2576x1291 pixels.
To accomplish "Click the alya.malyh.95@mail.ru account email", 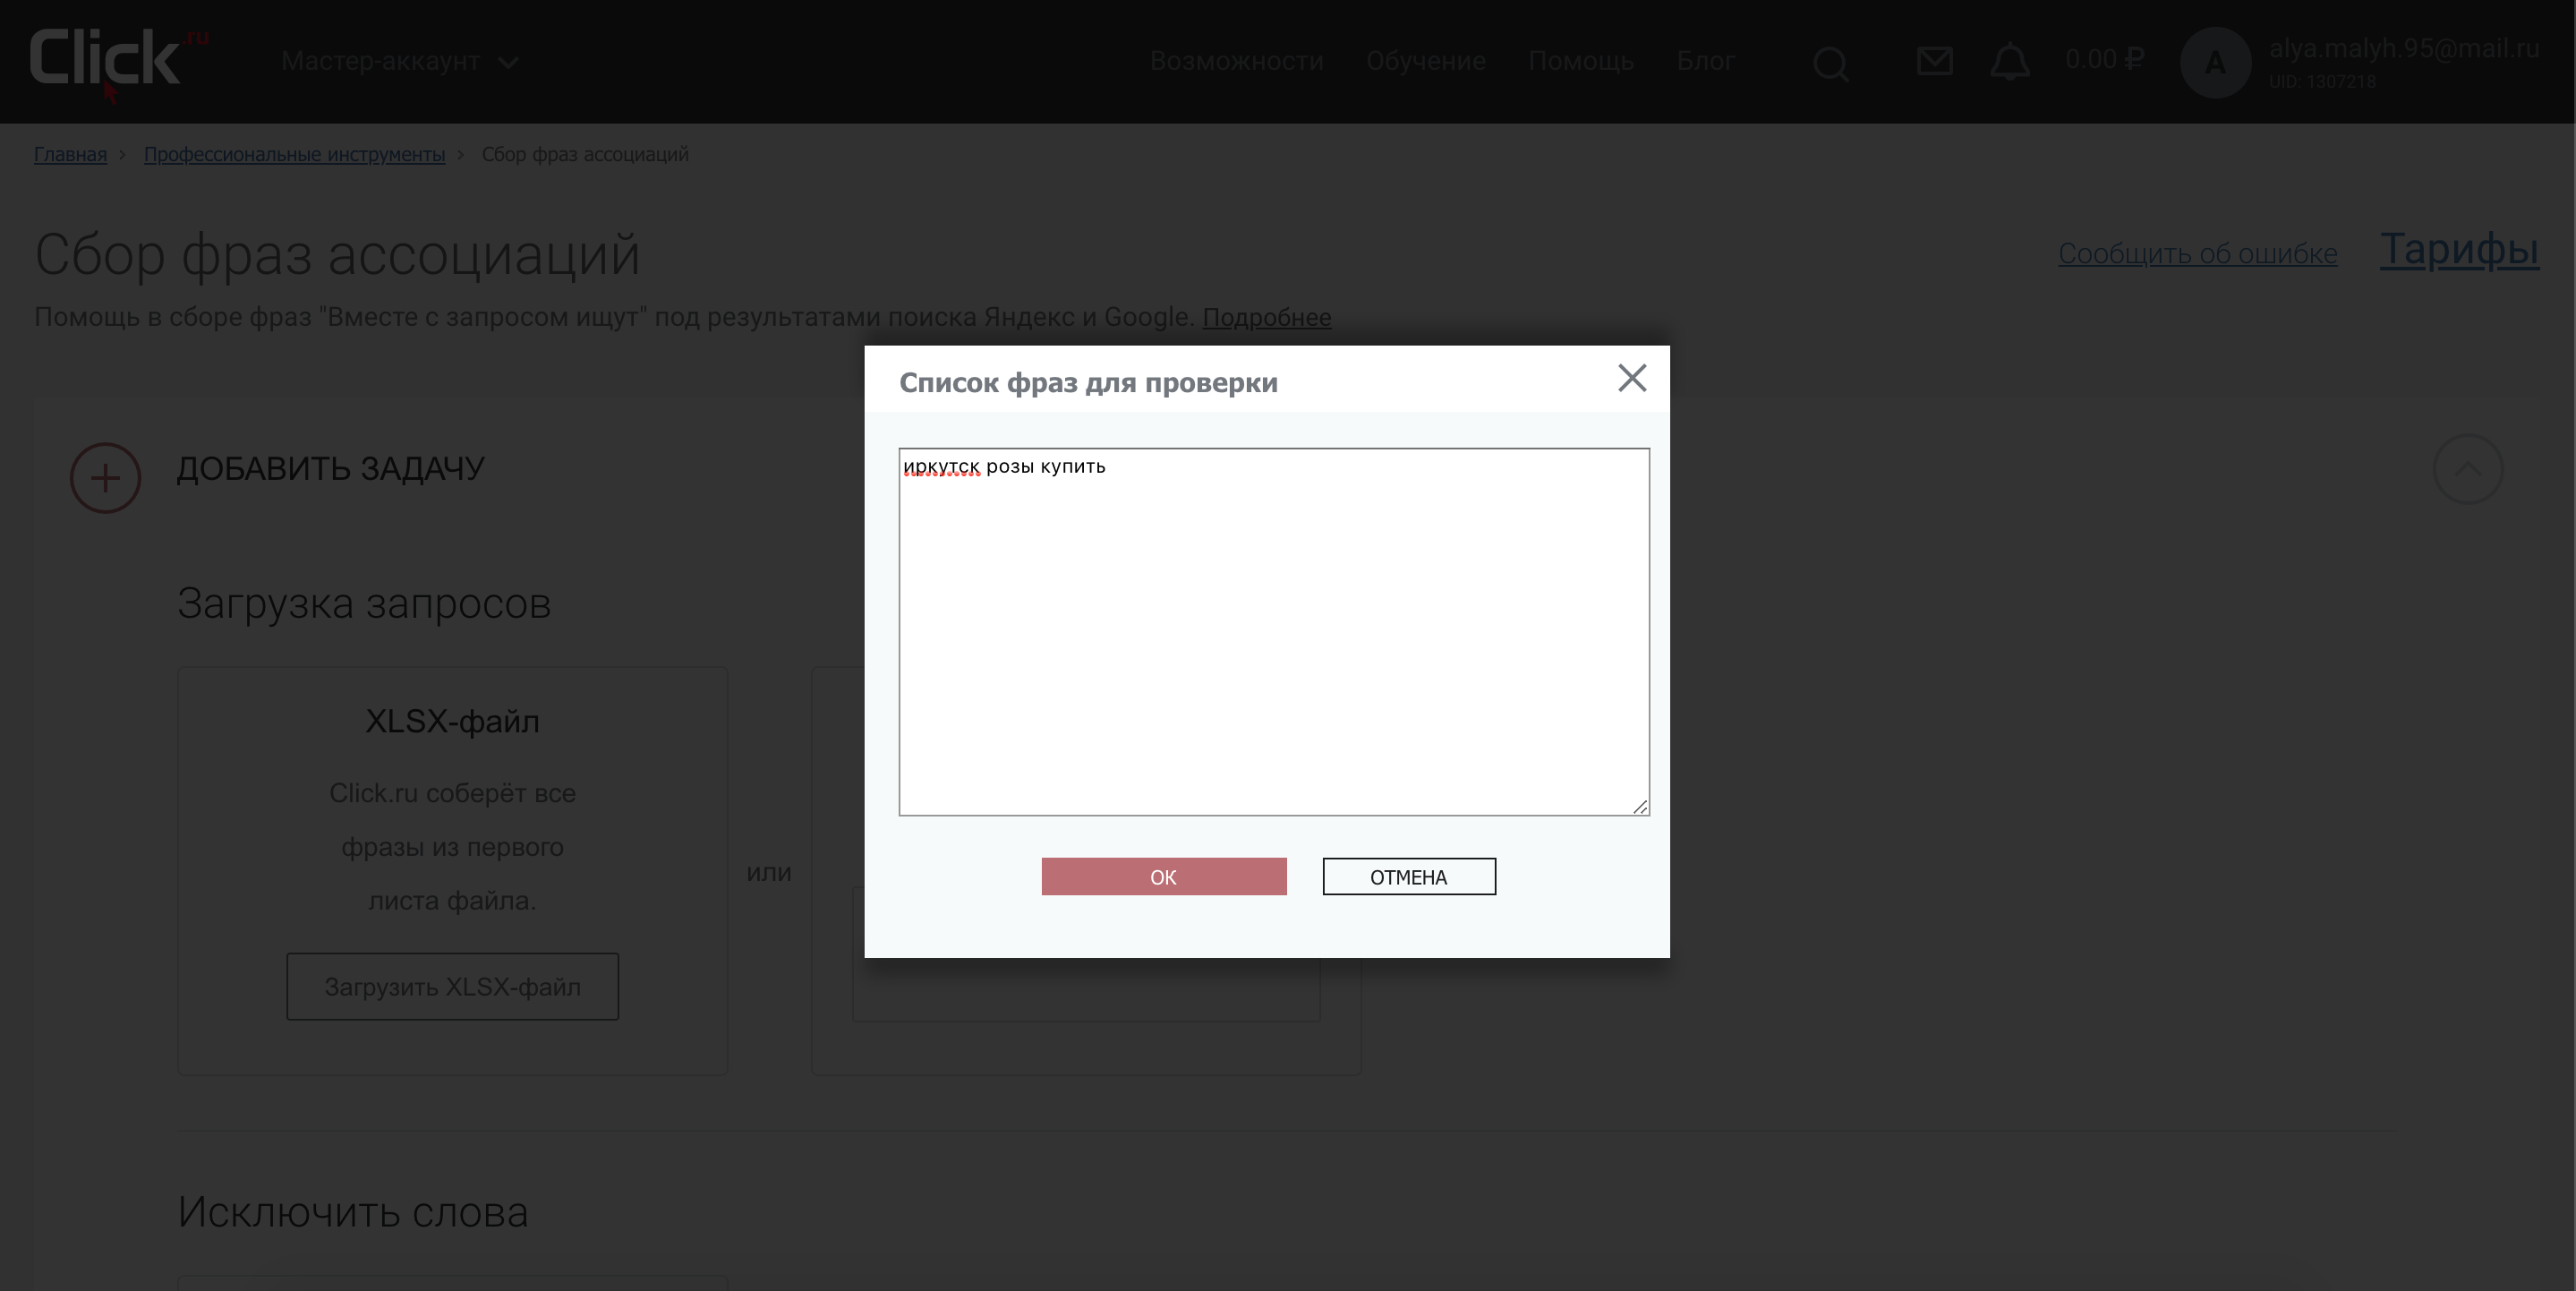I will coord(2403,48).
